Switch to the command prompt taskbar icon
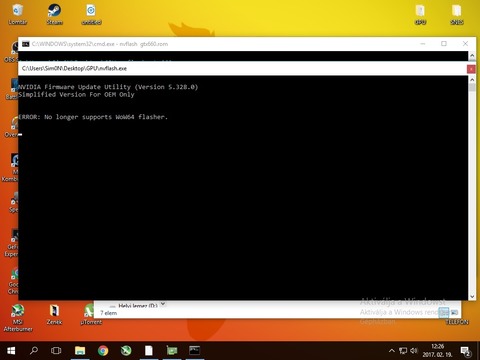Screen dimensions: 480x360 194,351
